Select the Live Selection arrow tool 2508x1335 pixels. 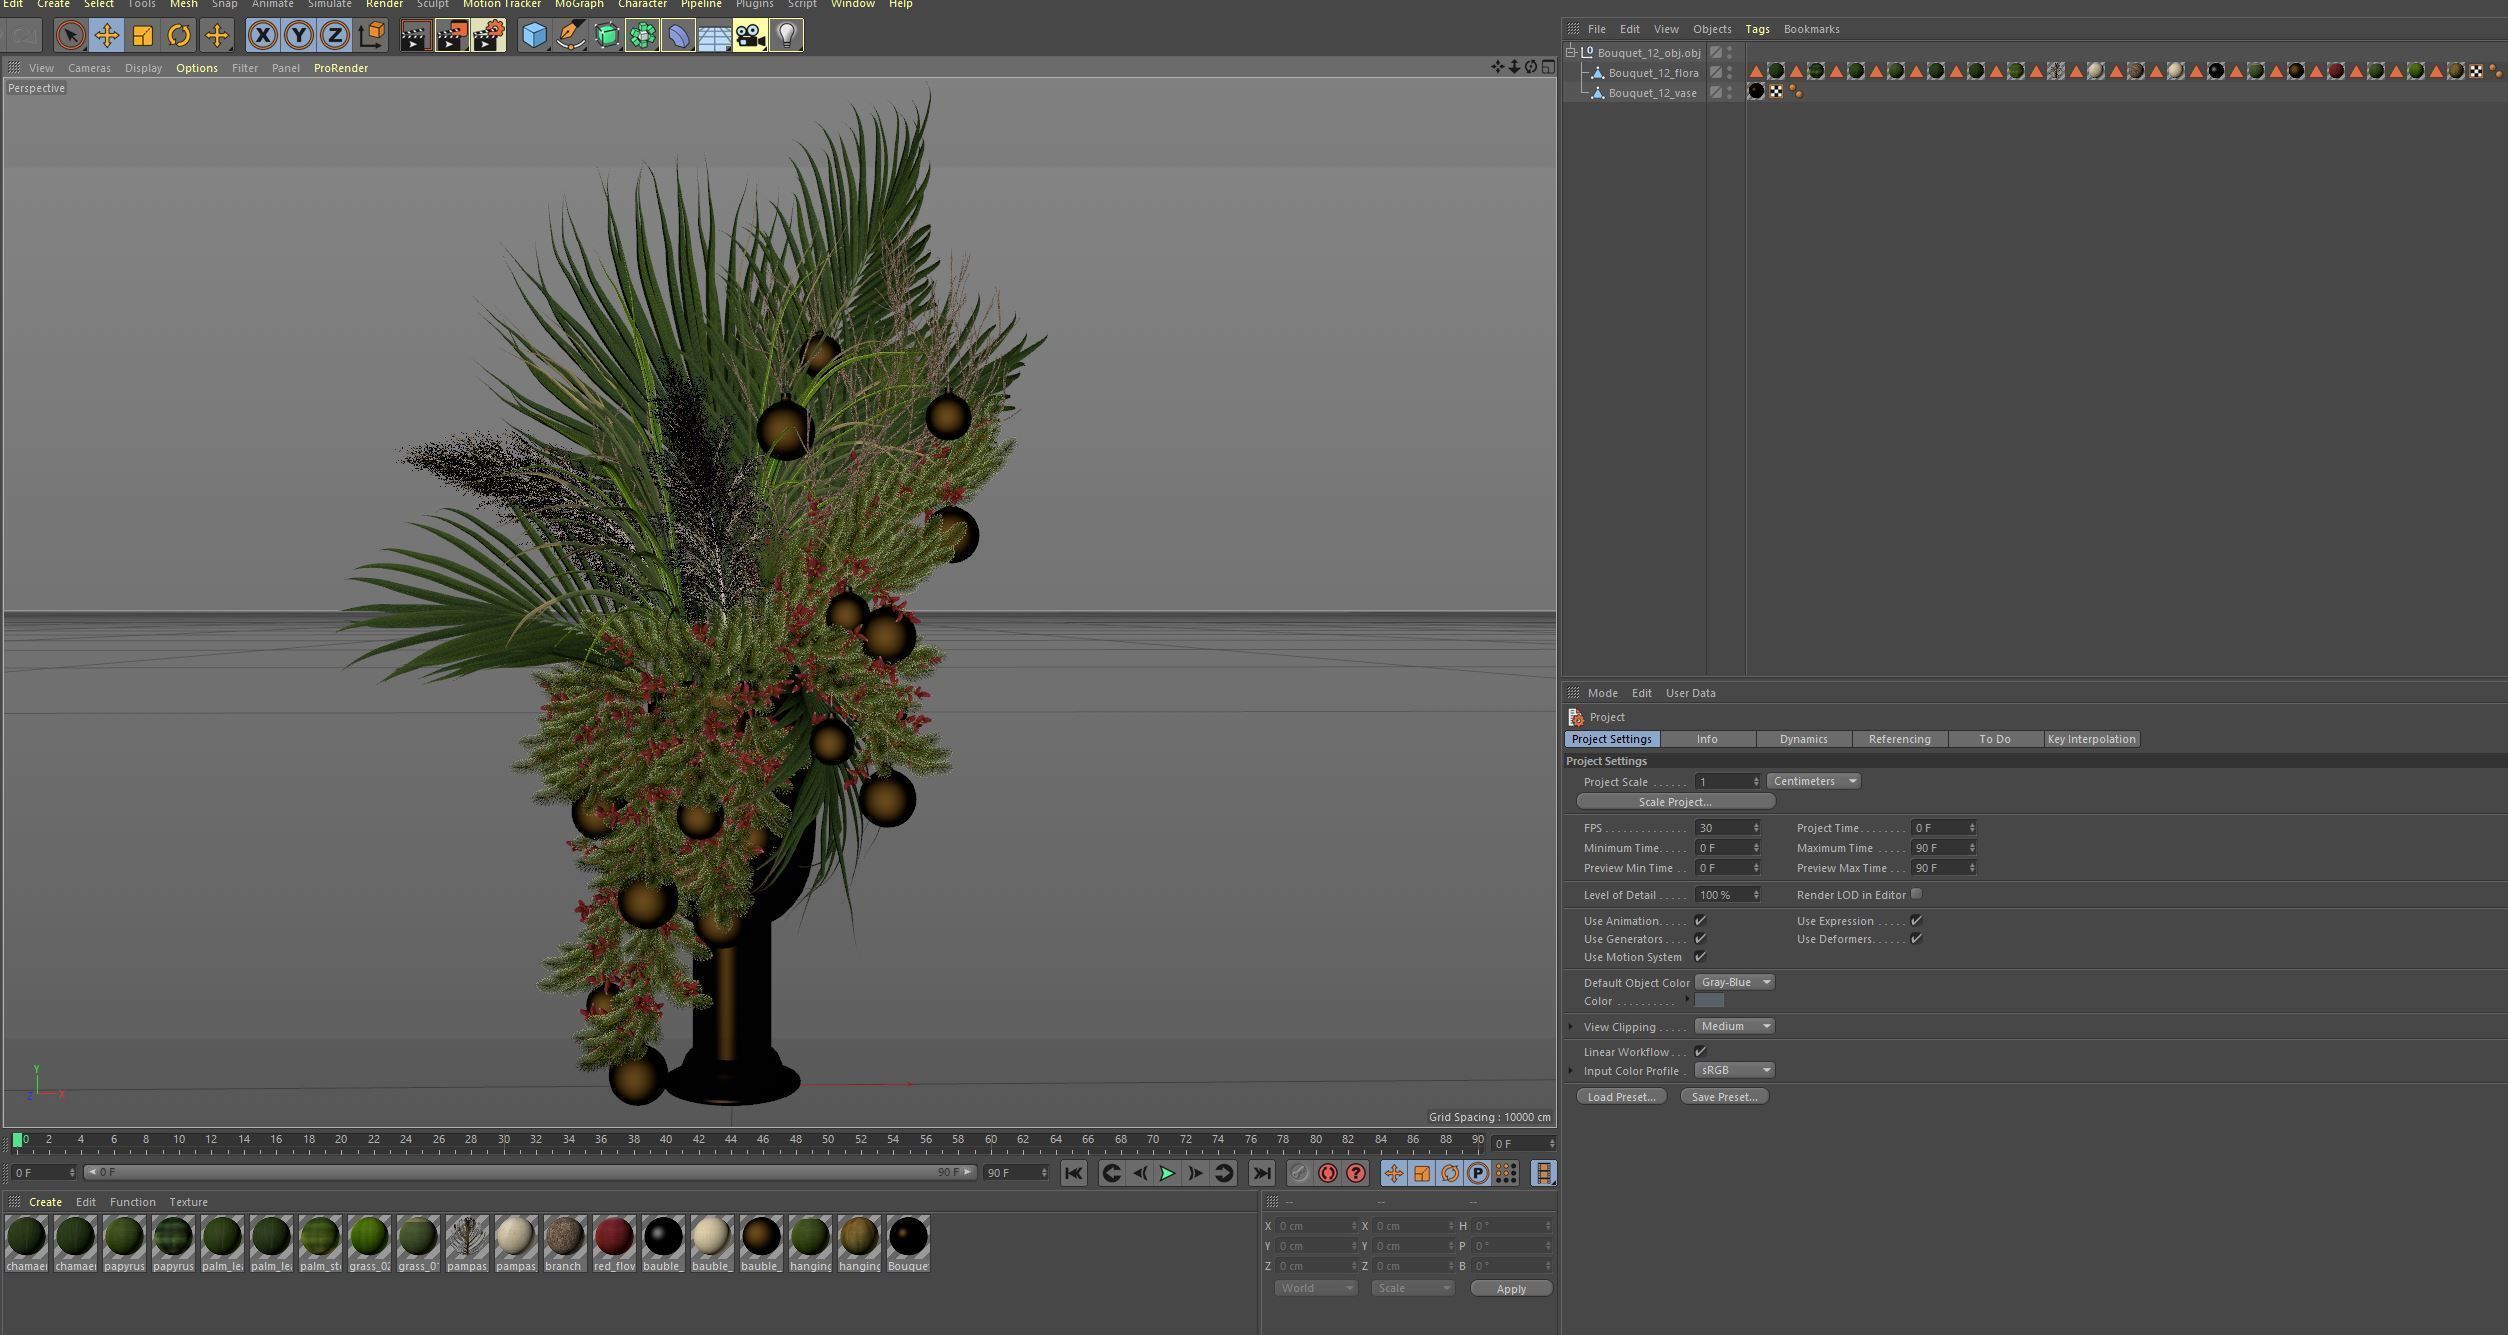tap(70, 36)
